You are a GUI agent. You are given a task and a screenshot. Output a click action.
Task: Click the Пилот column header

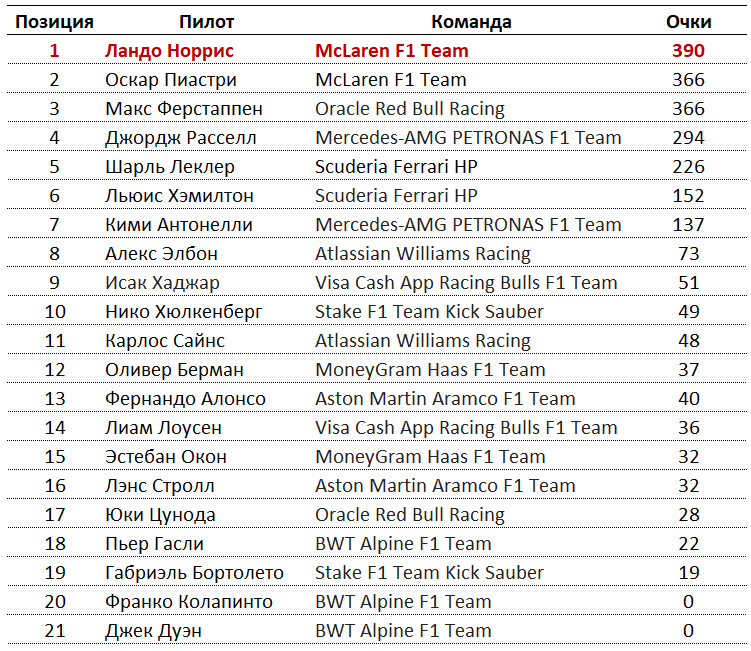pyautogui.click(x=207, y=22)
